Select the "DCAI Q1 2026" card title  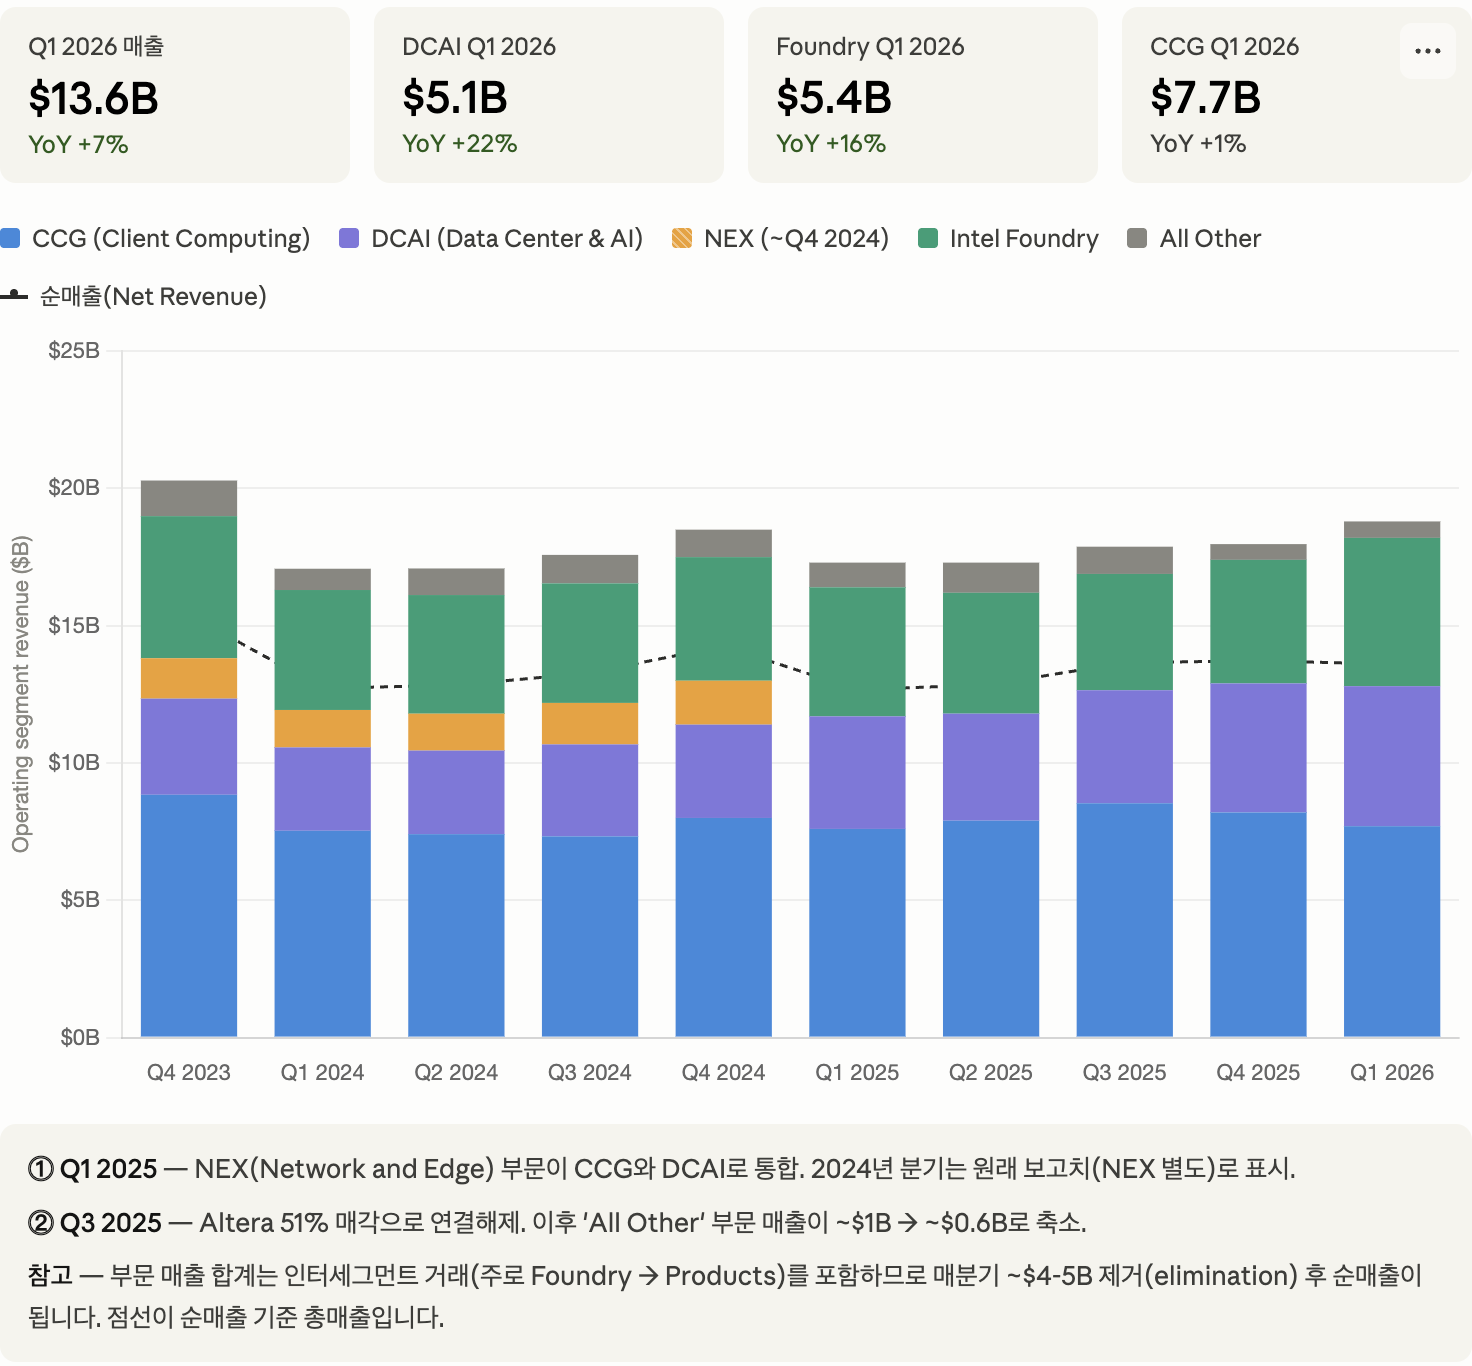click(x=479, y=46)
